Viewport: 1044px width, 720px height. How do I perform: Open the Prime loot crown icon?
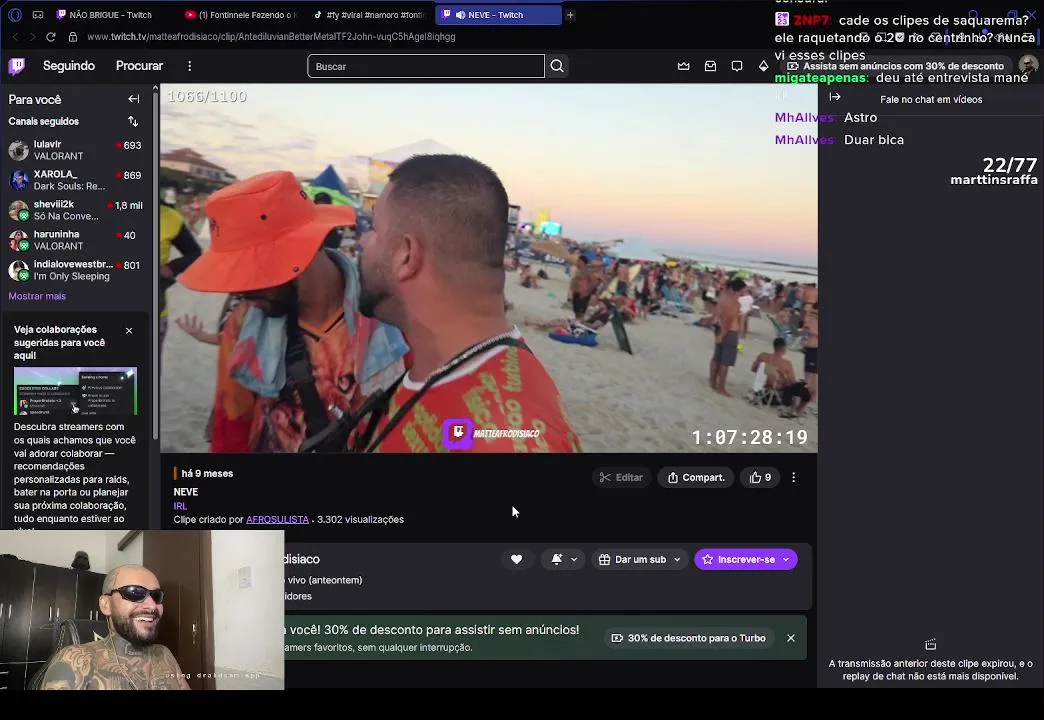pos(684,66)
